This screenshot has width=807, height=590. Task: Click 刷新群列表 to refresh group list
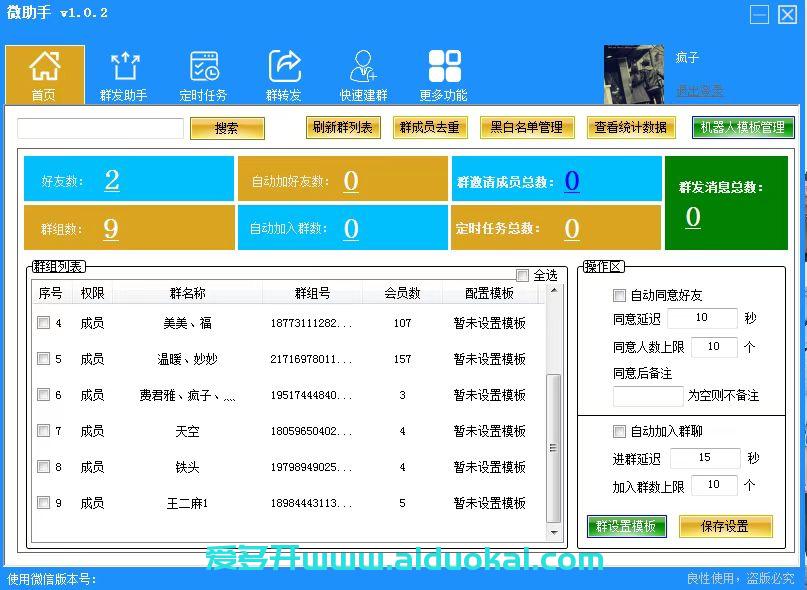click(x=342, y=127)
